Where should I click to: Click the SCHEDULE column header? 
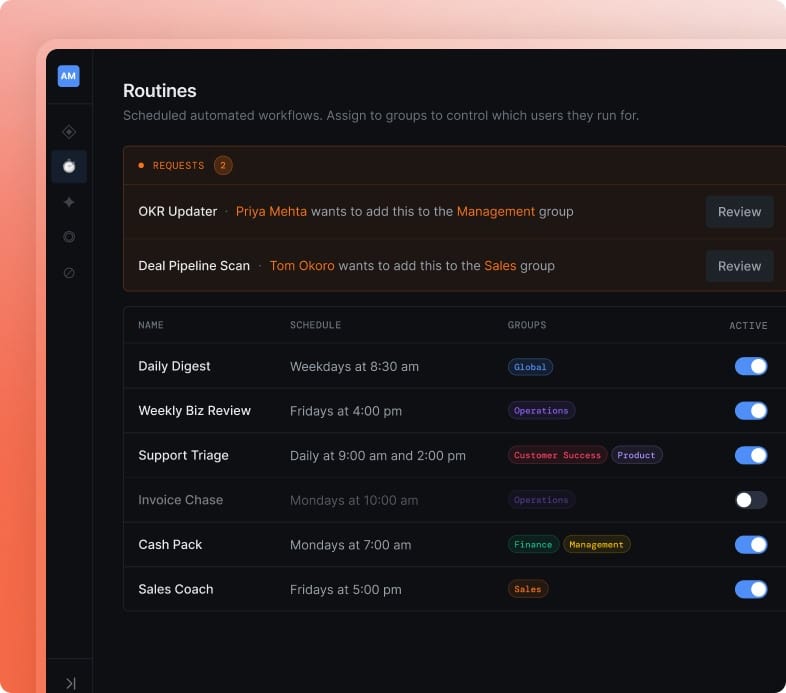[x=315, y=325]
